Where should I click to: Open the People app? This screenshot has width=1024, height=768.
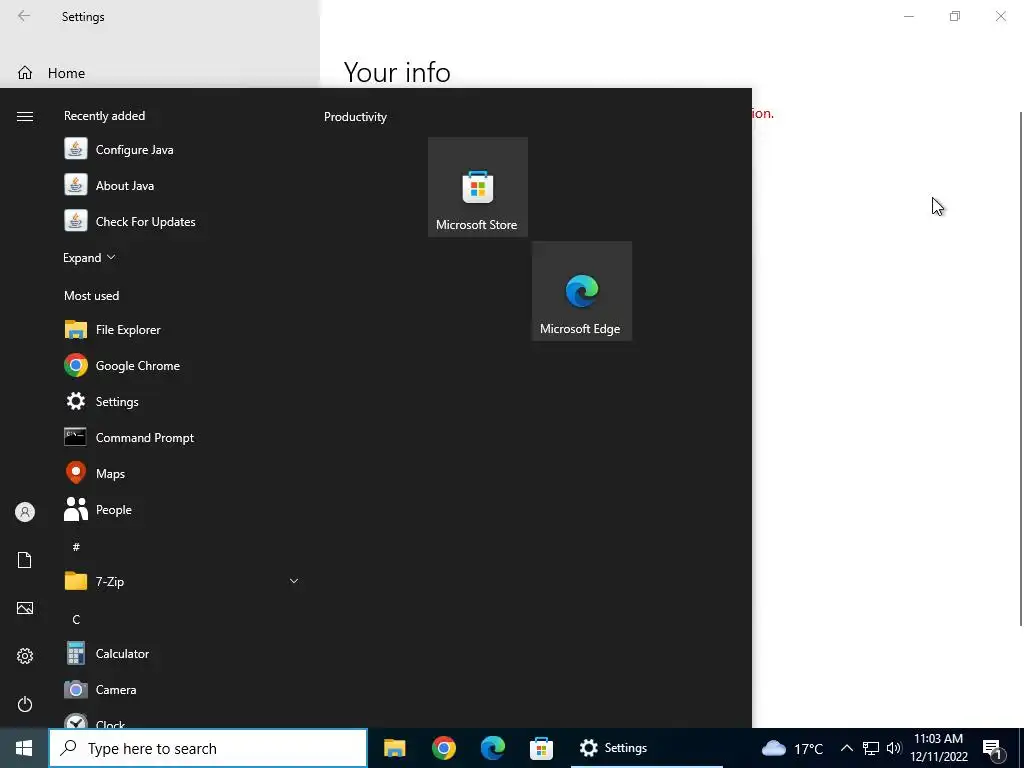click(x=183, y=509)
